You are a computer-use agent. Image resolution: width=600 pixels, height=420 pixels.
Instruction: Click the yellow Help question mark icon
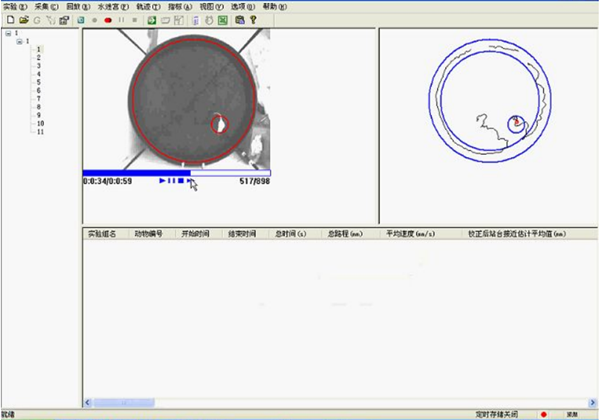point(254,20)
